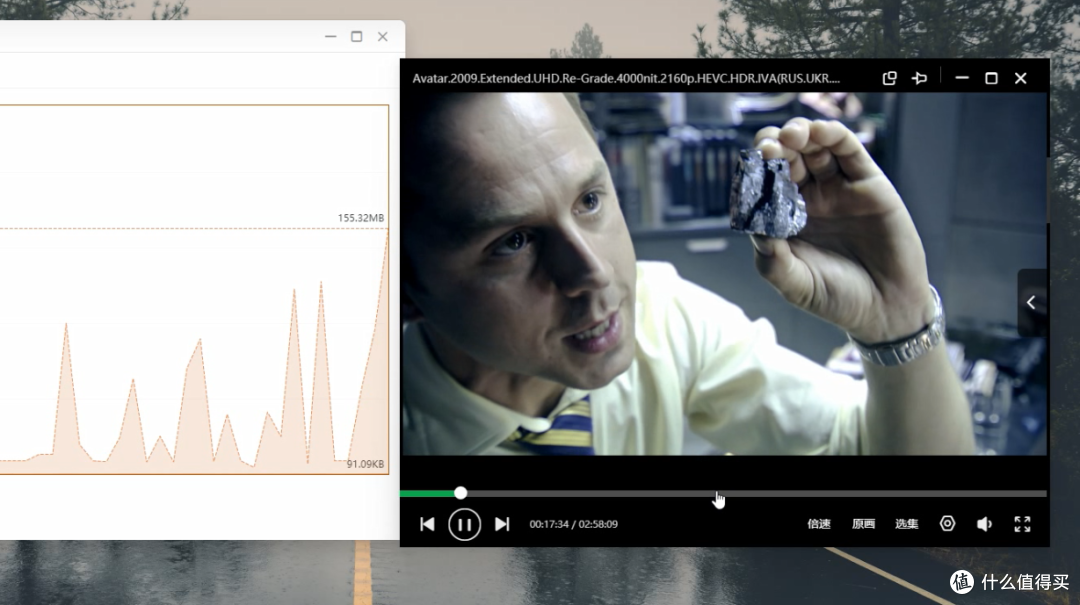Open the 原画 quality selector

(x=863, y=524)
